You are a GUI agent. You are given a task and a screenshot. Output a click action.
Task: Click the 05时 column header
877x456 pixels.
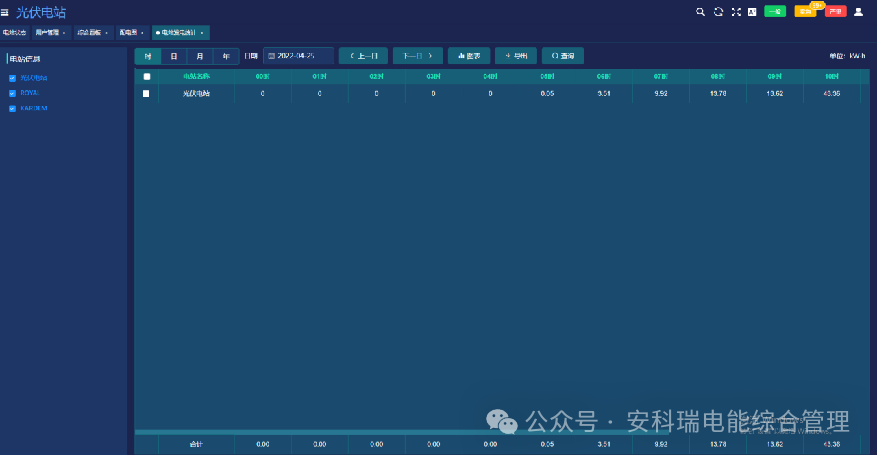point(547,76)
